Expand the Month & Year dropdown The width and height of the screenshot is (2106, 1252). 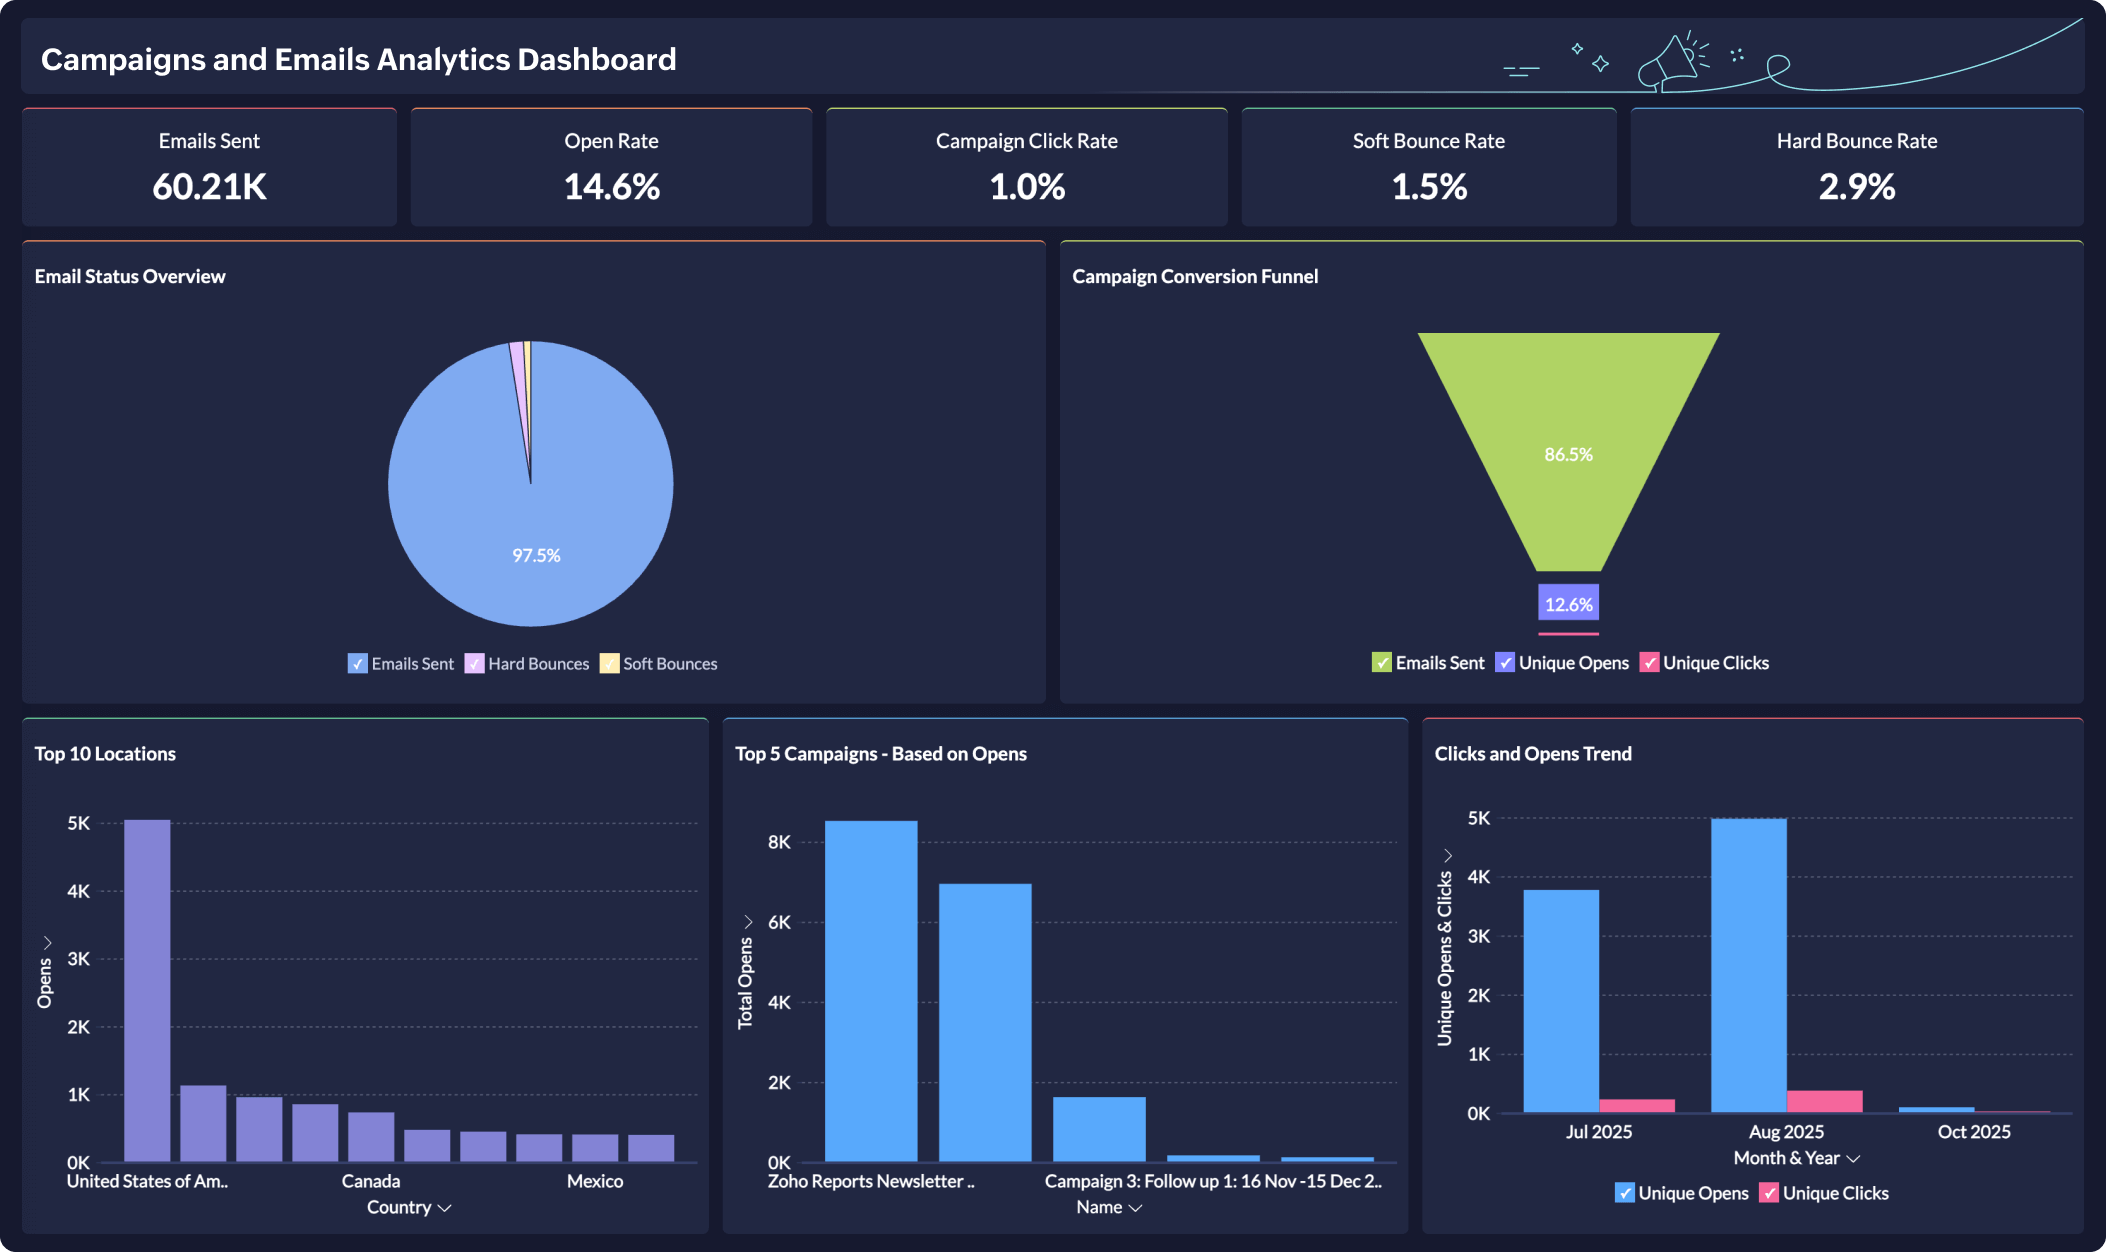1852,1157
